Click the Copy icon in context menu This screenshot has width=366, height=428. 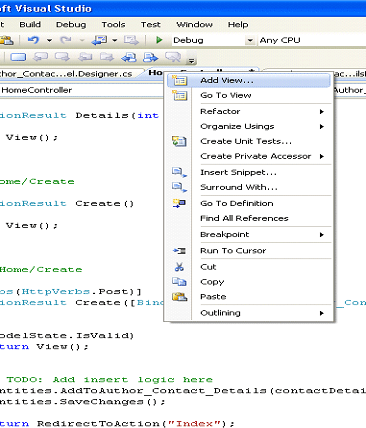tap(179, 282)
